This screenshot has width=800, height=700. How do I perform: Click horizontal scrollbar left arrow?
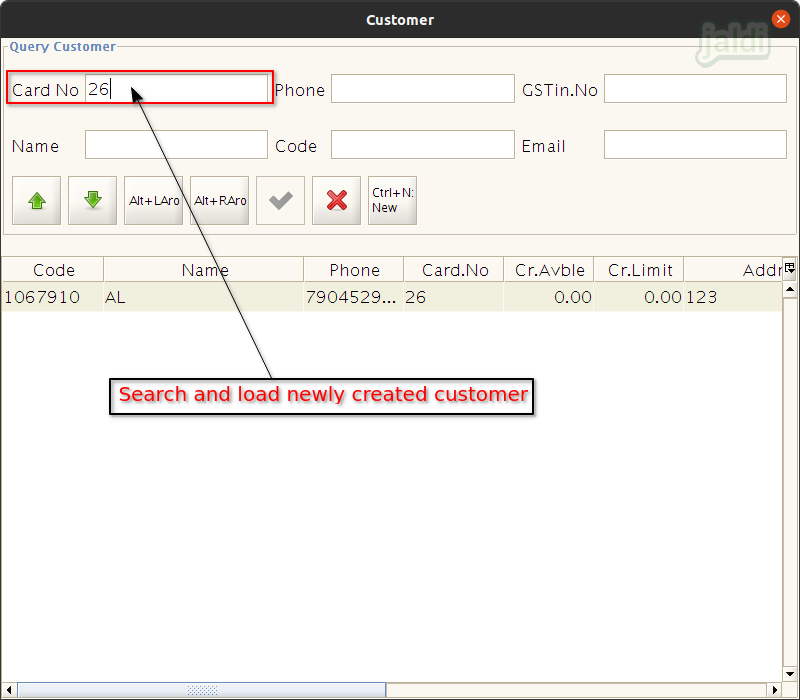[x=9, y=690]
